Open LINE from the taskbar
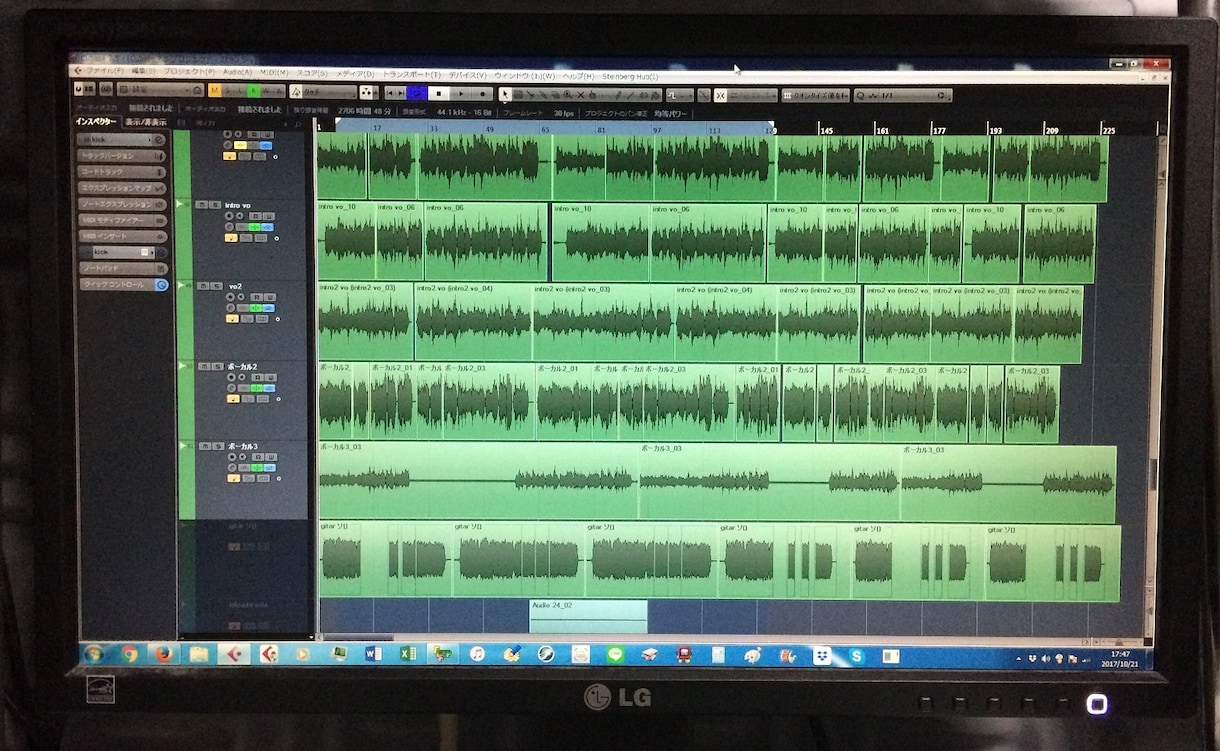The height and width of the screenshot is (751, 1220). click(x=615, y=655)
